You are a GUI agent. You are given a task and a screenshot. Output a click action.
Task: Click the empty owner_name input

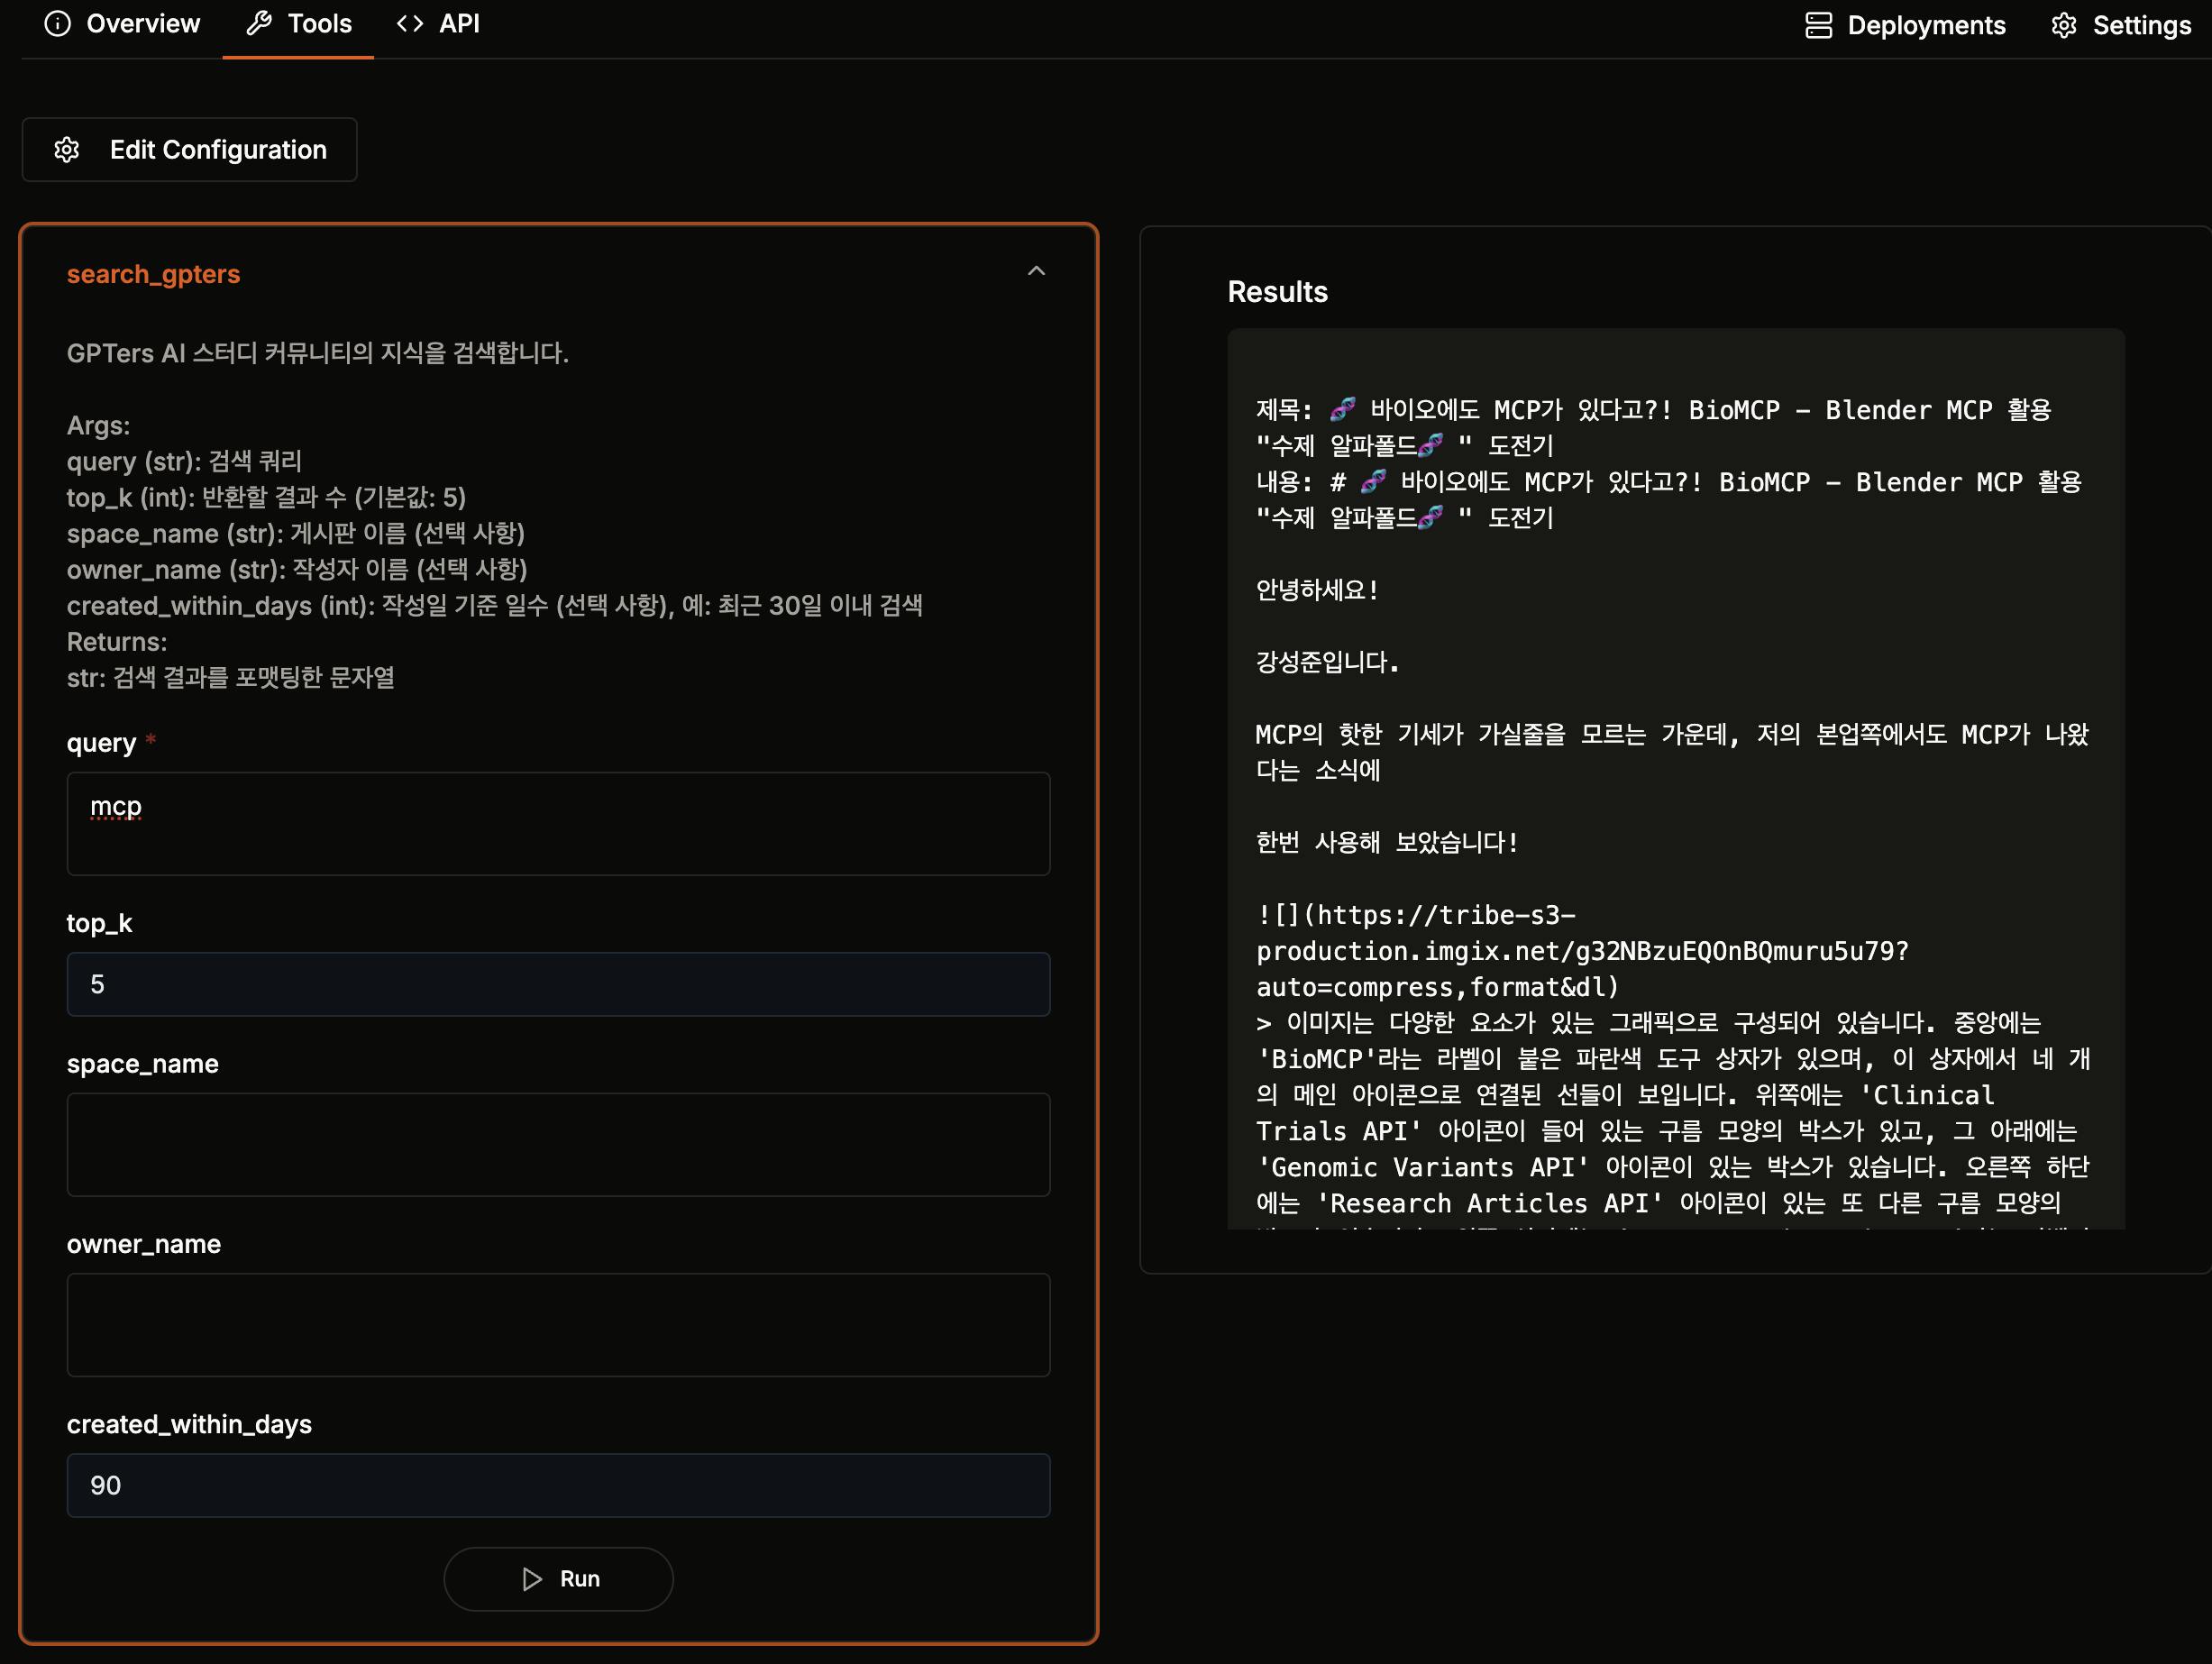558,1324
